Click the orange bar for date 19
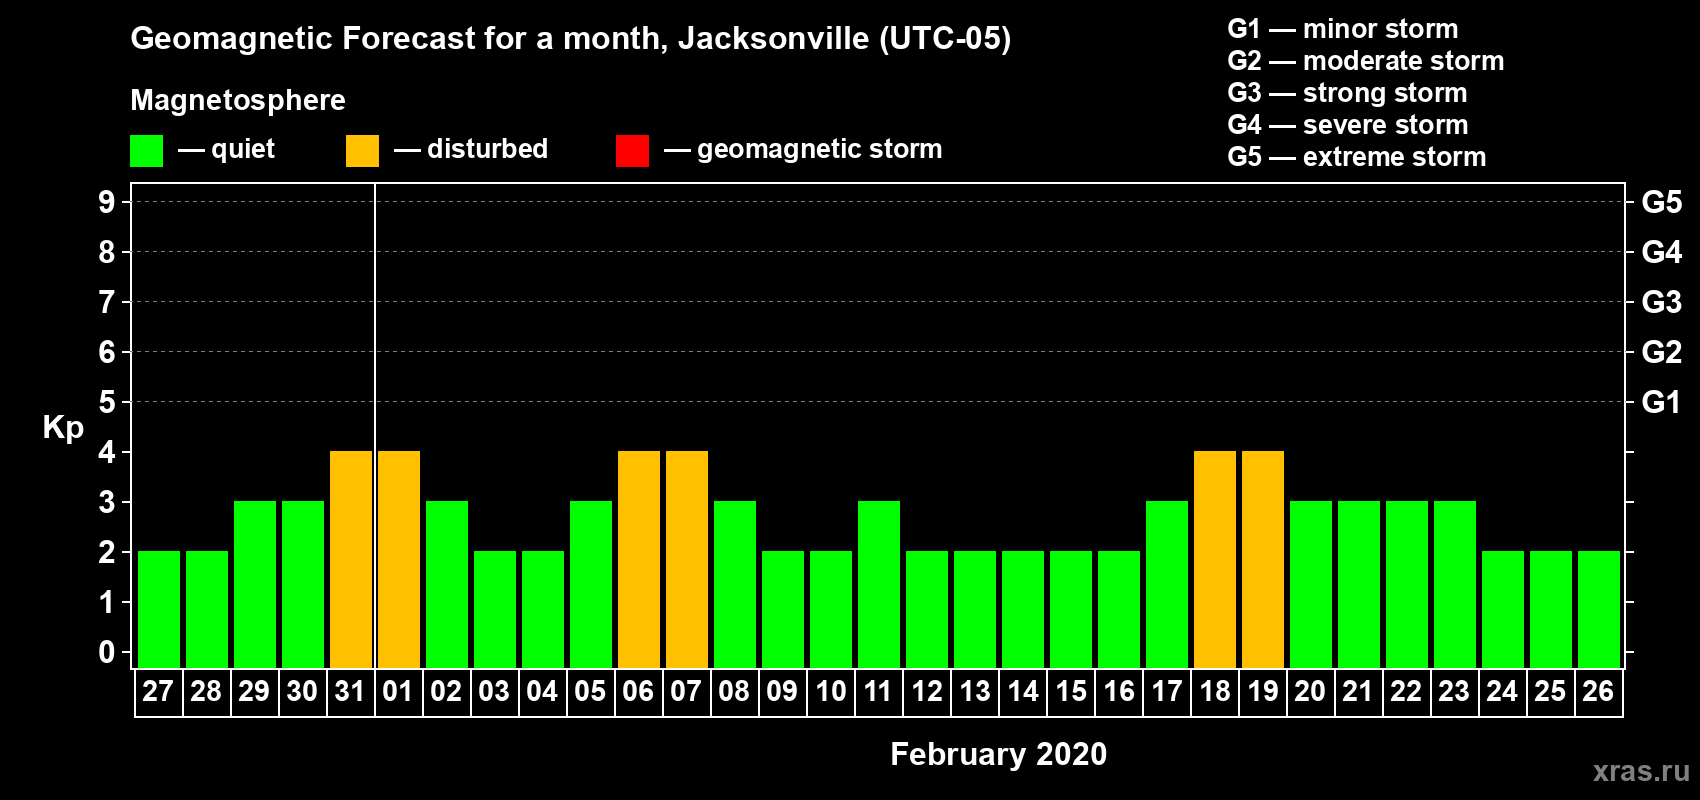The image size is (1700, 800). click(1263, 559)
